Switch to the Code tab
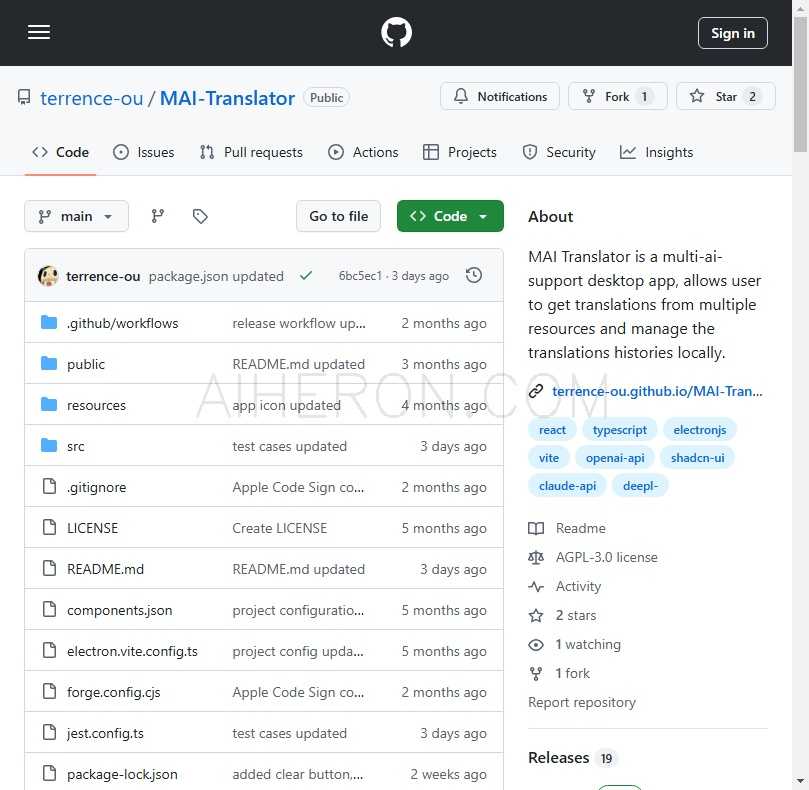The width and height of the screenshot is (809, 790). pyautogui.click(x=60, y=152)
